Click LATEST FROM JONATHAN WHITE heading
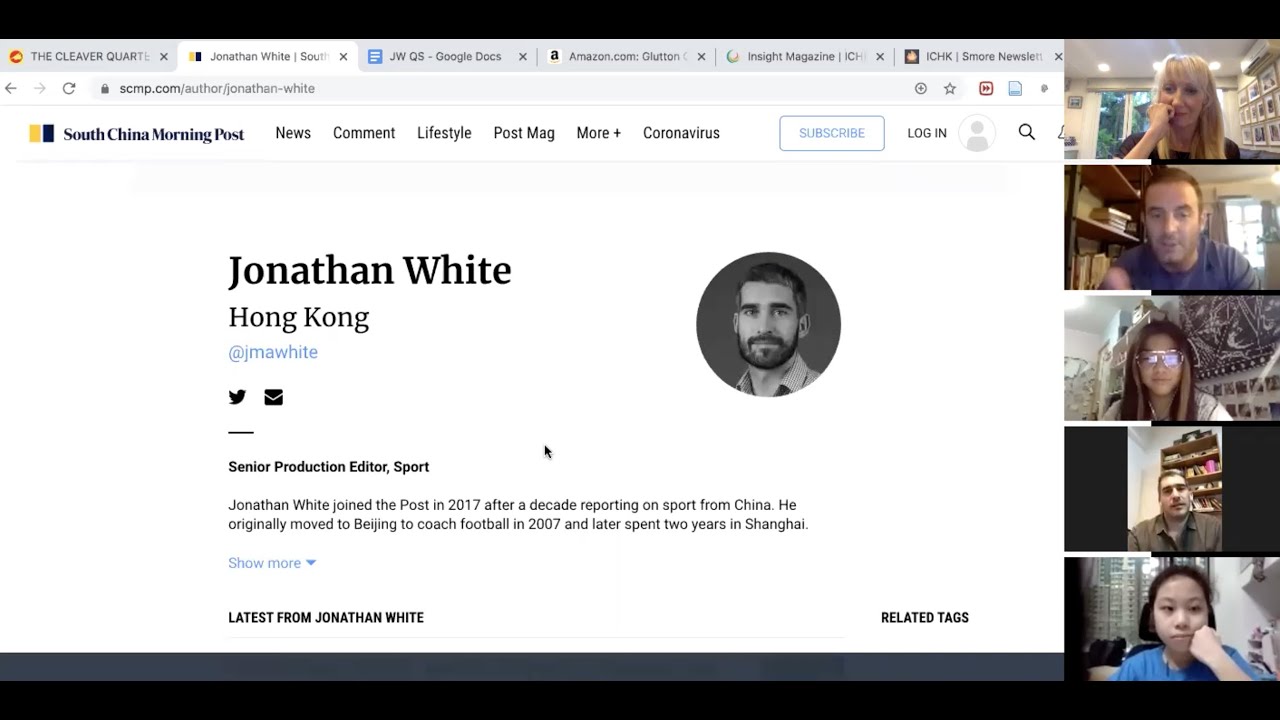1280x720 pixels. pyautogui.click(x=326, y=618)
